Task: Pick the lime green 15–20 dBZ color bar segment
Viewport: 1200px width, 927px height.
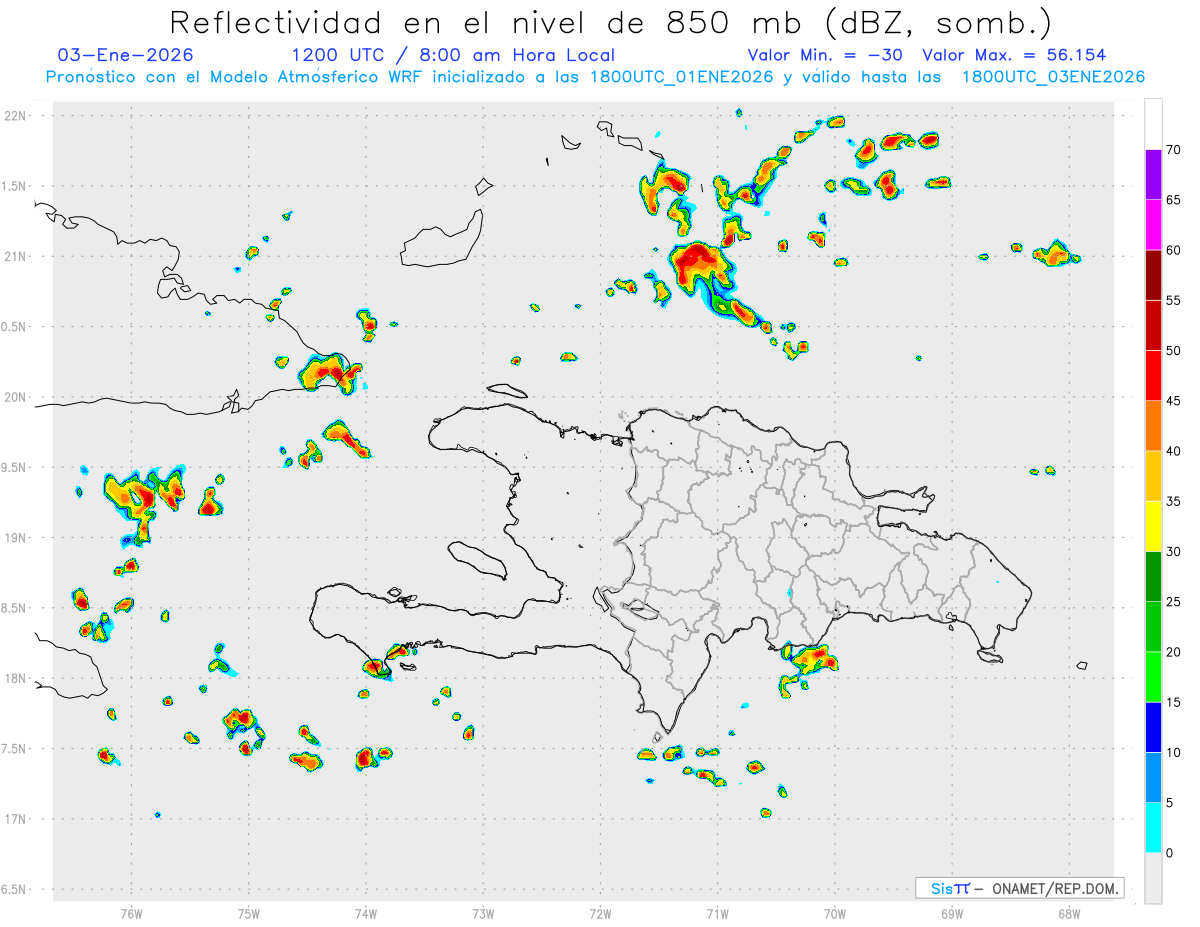Action: click(1153, 677)
